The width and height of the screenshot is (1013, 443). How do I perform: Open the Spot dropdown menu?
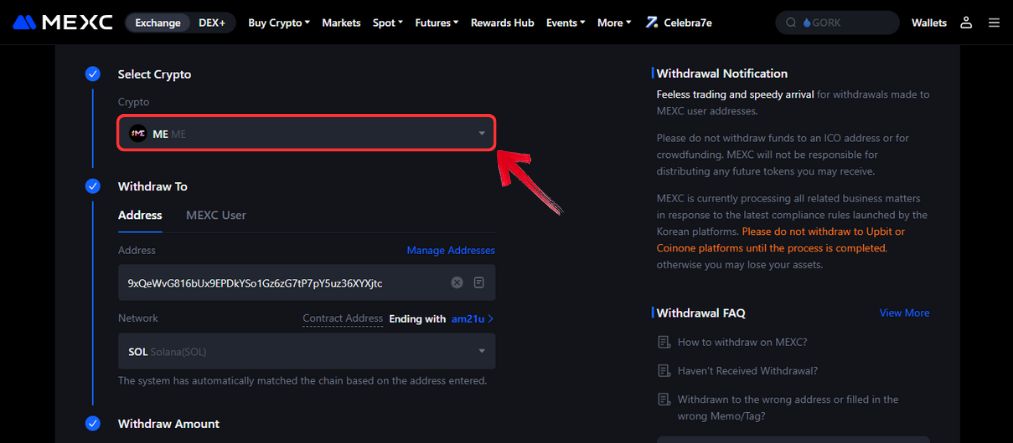coord(388,23)
